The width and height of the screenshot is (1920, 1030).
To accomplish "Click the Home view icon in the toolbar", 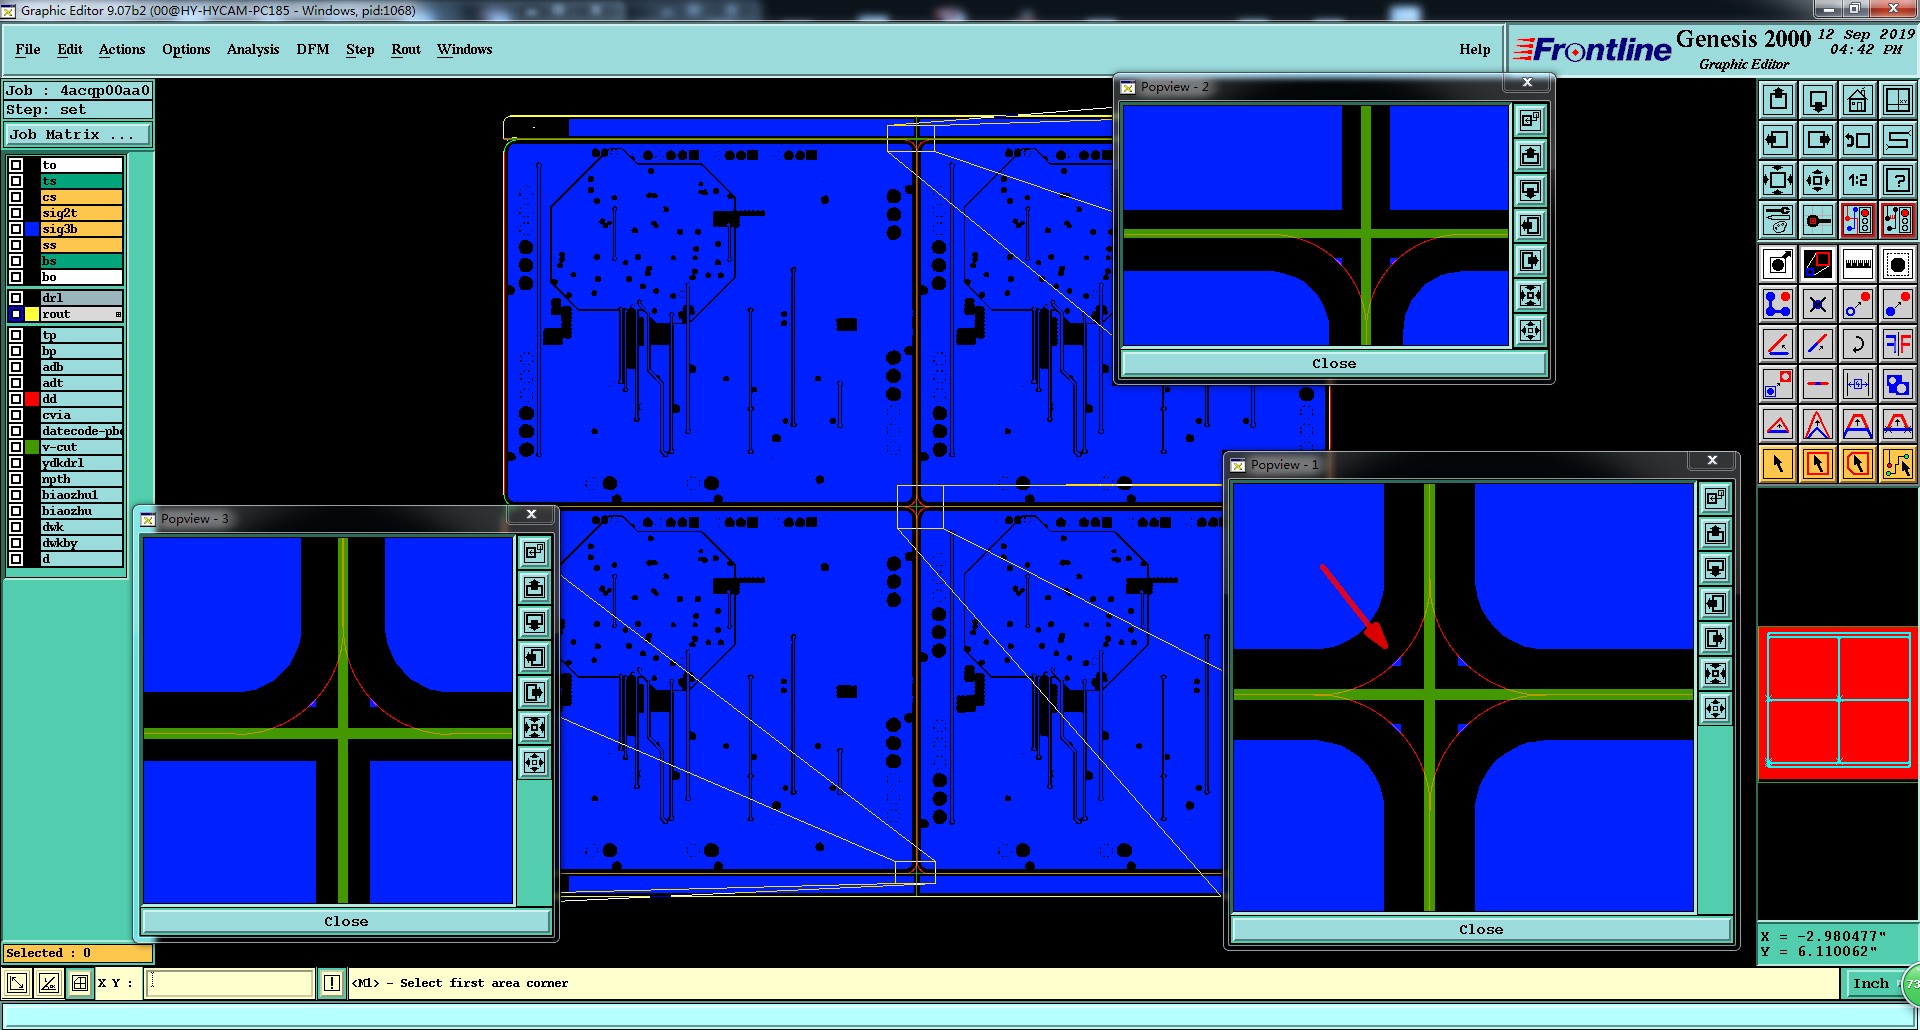I will click(1857, 100).
